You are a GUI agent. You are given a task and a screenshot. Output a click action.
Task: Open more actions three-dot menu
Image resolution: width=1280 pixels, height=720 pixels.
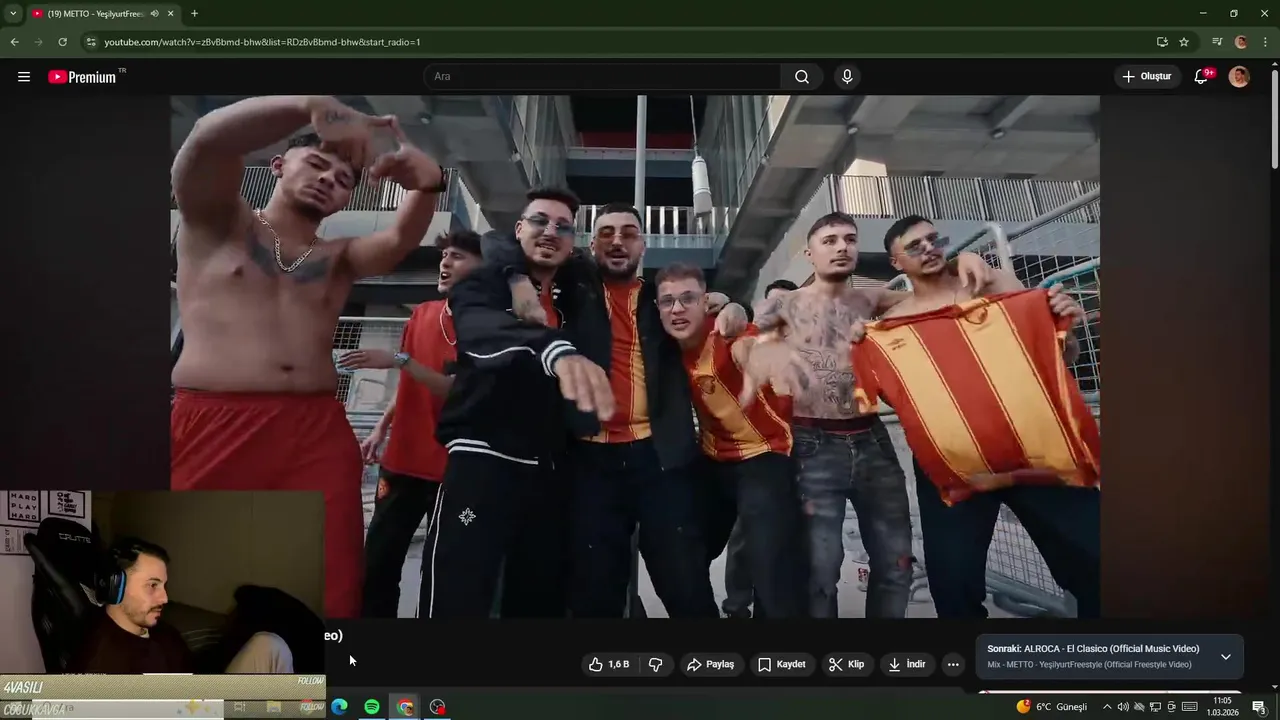click(953, 664)
